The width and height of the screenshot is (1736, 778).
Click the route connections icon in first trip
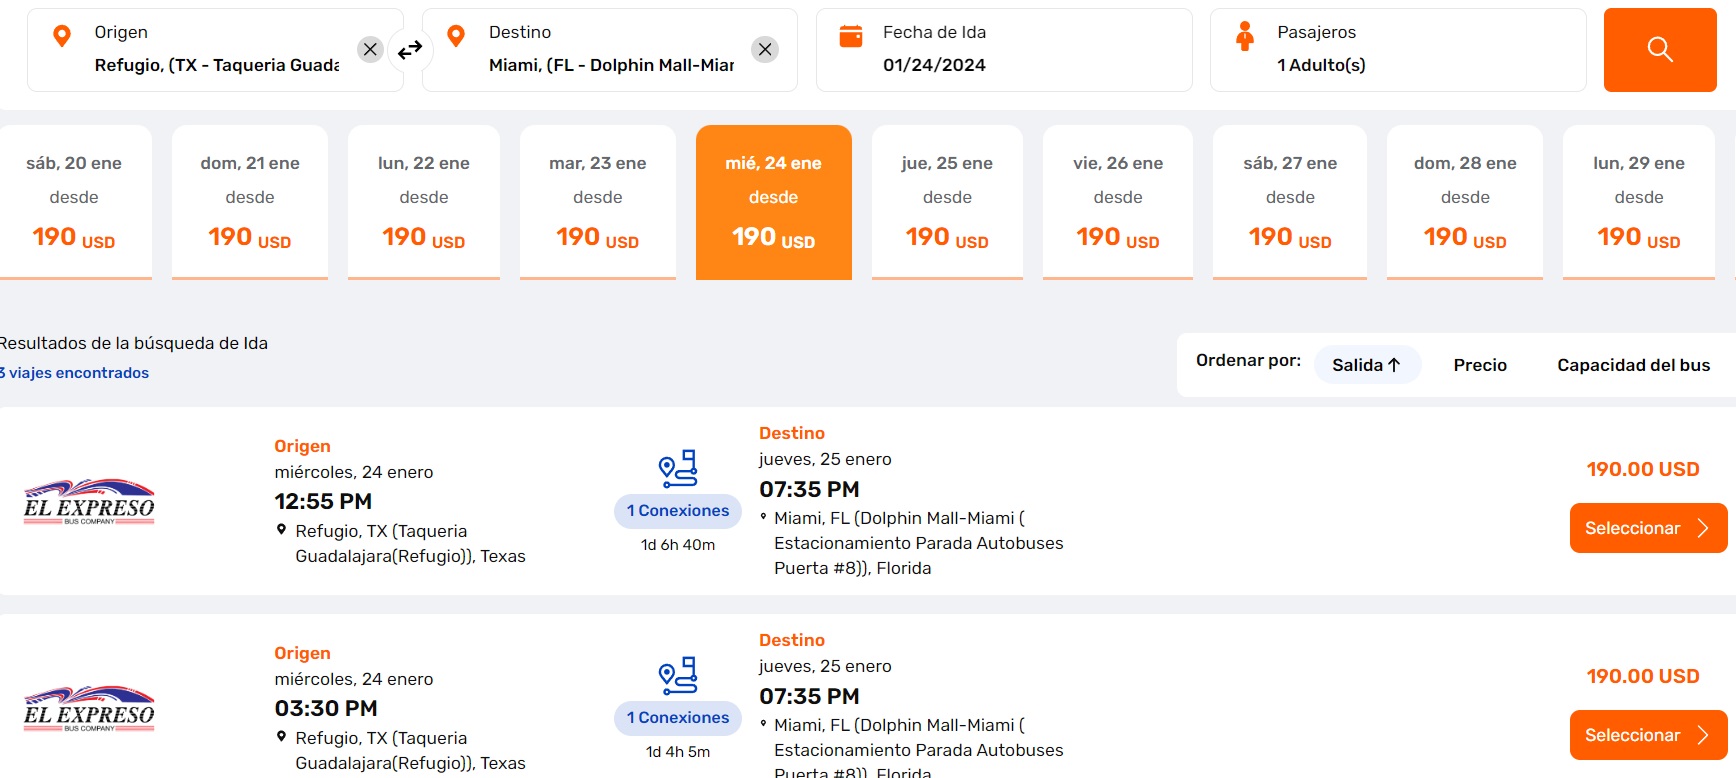click(678, 468)
